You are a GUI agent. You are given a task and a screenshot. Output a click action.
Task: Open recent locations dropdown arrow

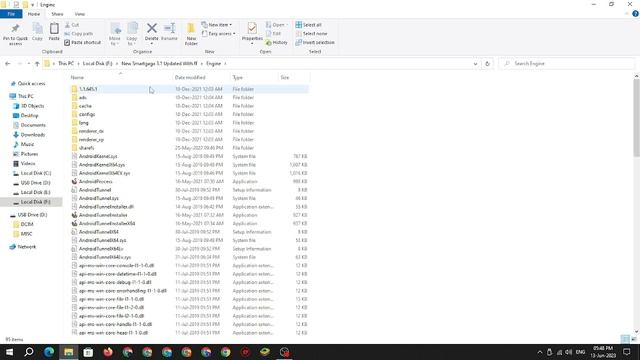tap(29, 64)
